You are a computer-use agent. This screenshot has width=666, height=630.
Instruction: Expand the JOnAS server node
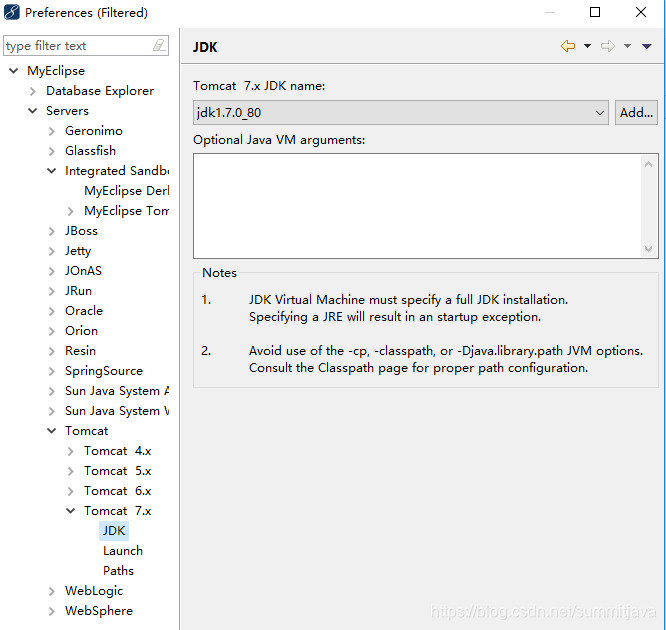[51, 271]
